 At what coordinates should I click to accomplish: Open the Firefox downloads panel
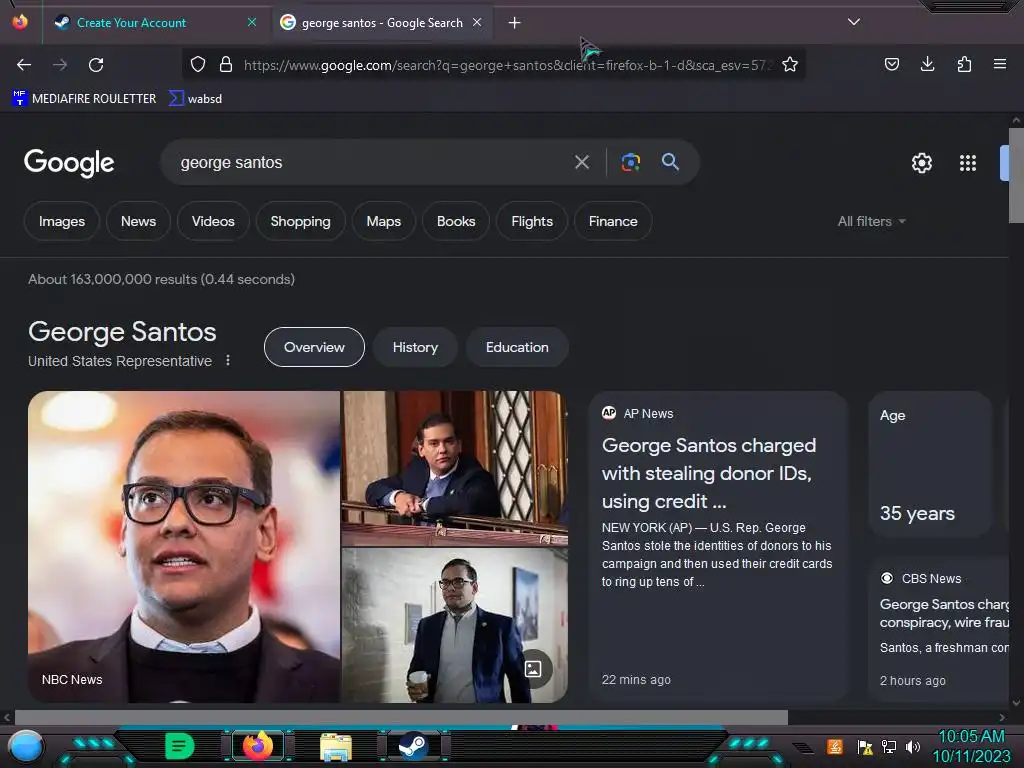(927, 64)
